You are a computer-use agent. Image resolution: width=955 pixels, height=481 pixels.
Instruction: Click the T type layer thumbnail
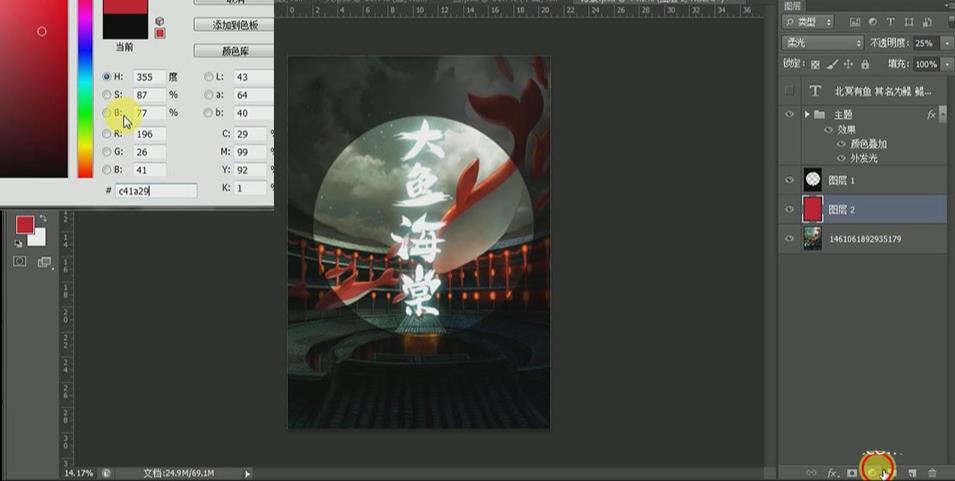[x=815, y=91]
